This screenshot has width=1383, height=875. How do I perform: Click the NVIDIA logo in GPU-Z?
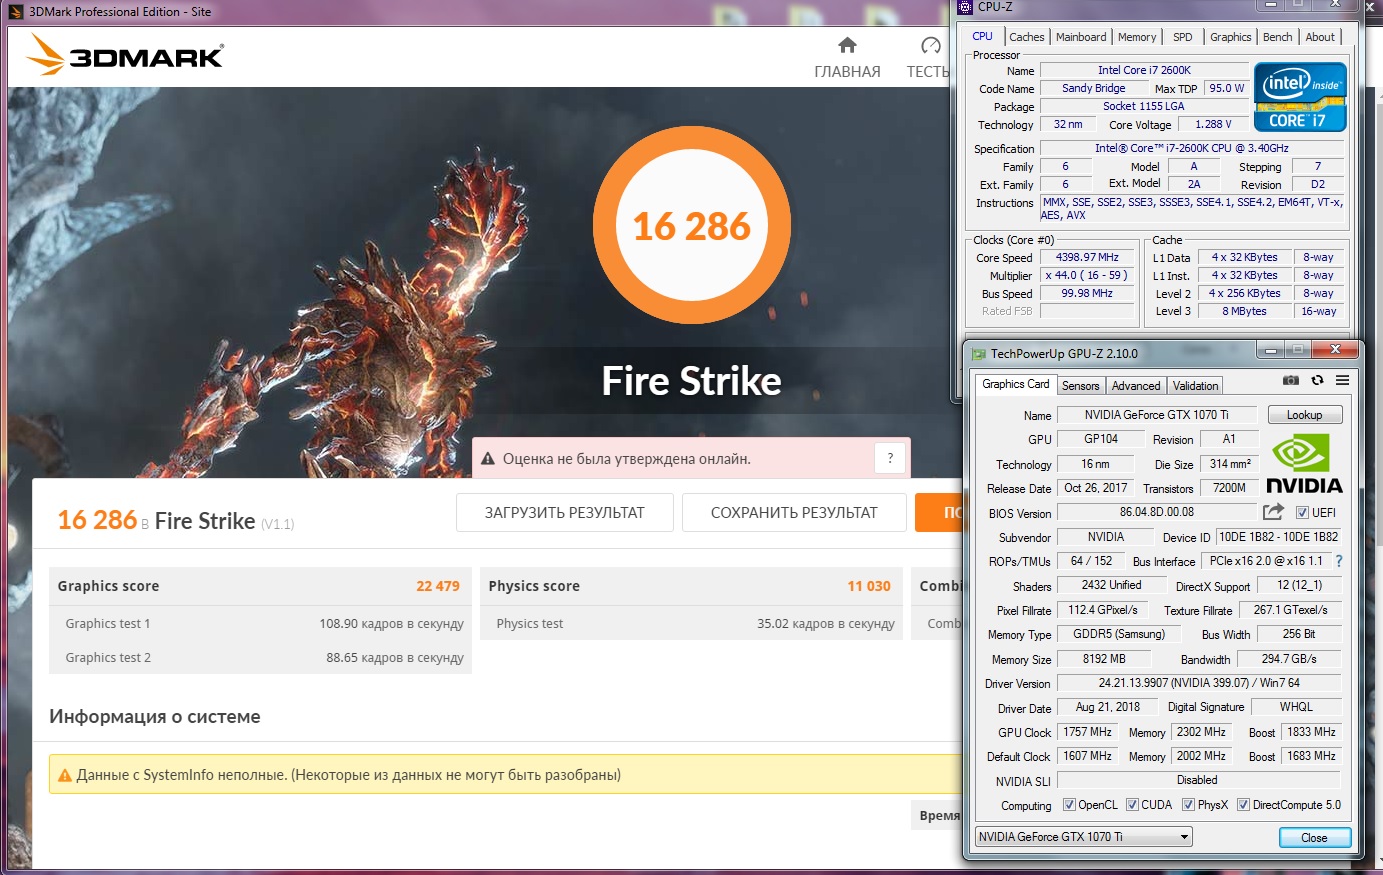pos(1304,463)
